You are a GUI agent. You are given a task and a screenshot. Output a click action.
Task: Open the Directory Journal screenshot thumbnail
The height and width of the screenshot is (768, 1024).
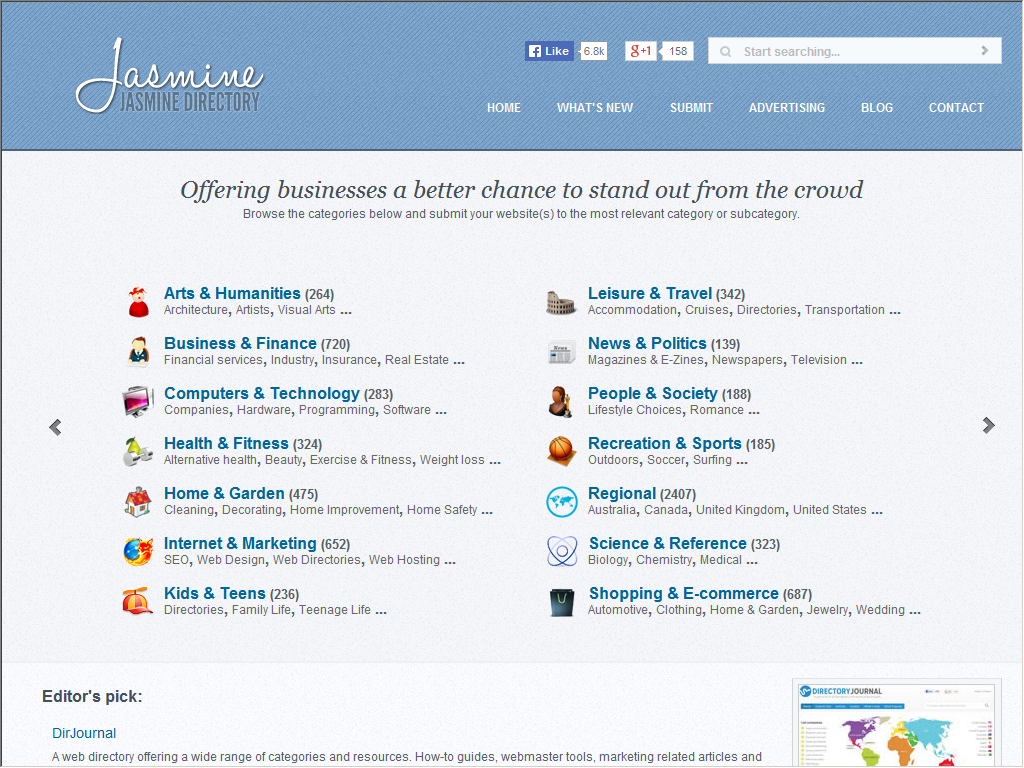click(x=896, y=724)
